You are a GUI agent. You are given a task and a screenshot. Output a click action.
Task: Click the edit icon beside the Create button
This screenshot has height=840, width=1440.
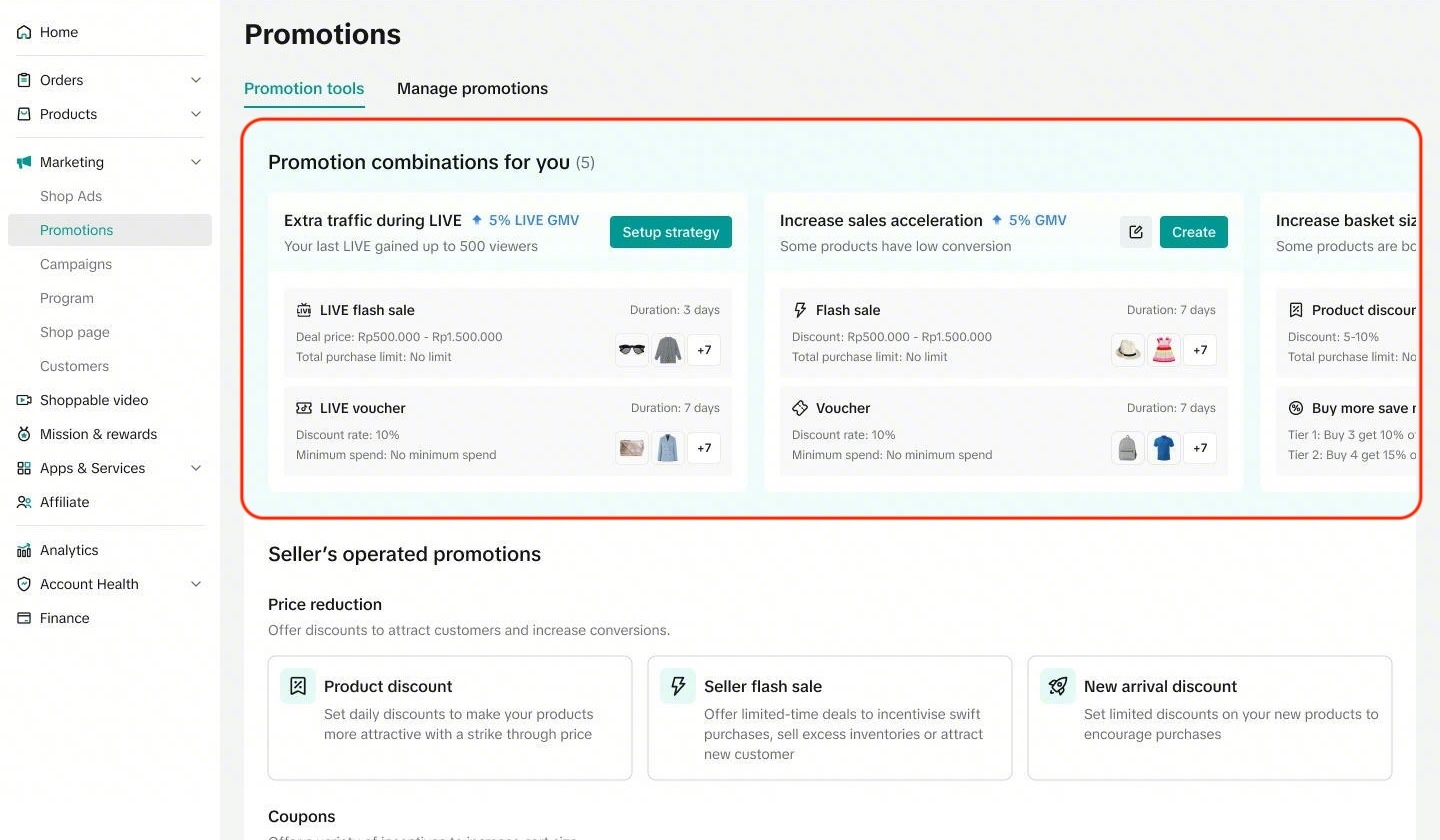point(1136,232)
